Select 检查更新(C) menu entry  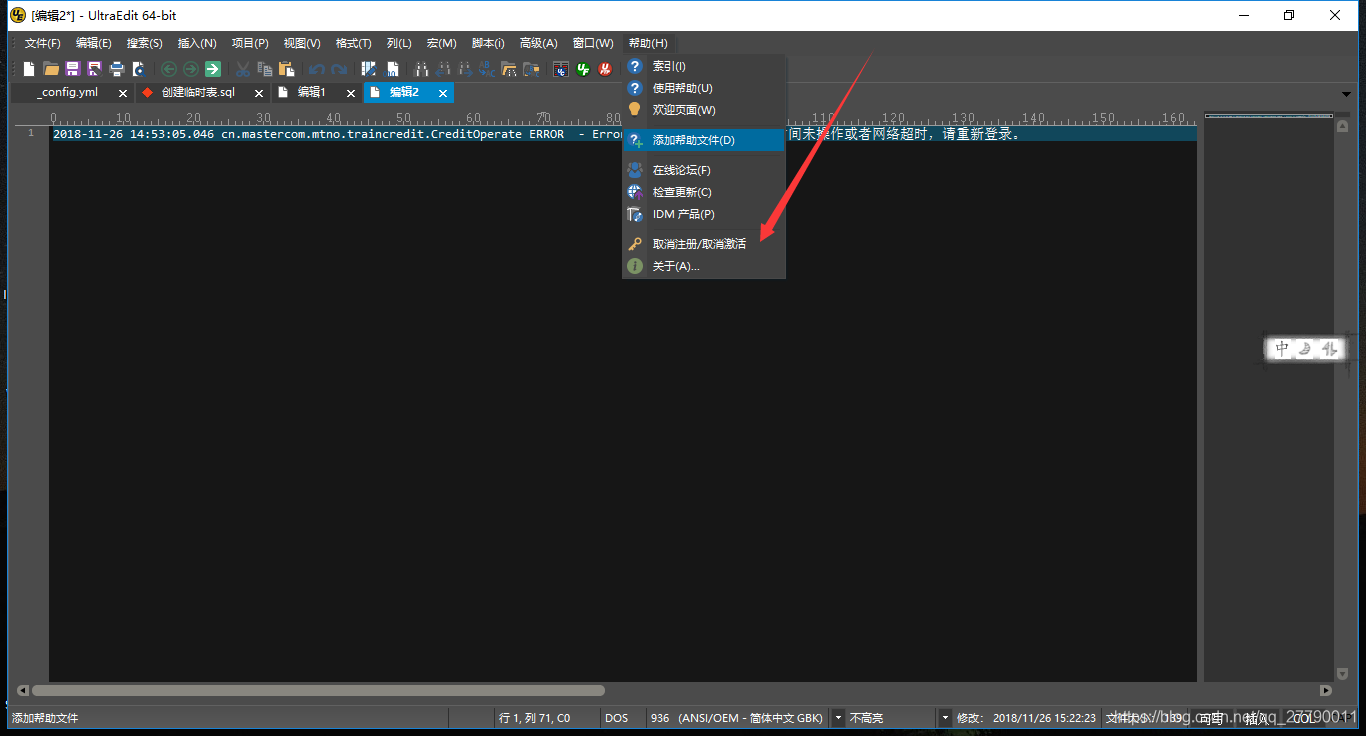(x=703, y=192)
